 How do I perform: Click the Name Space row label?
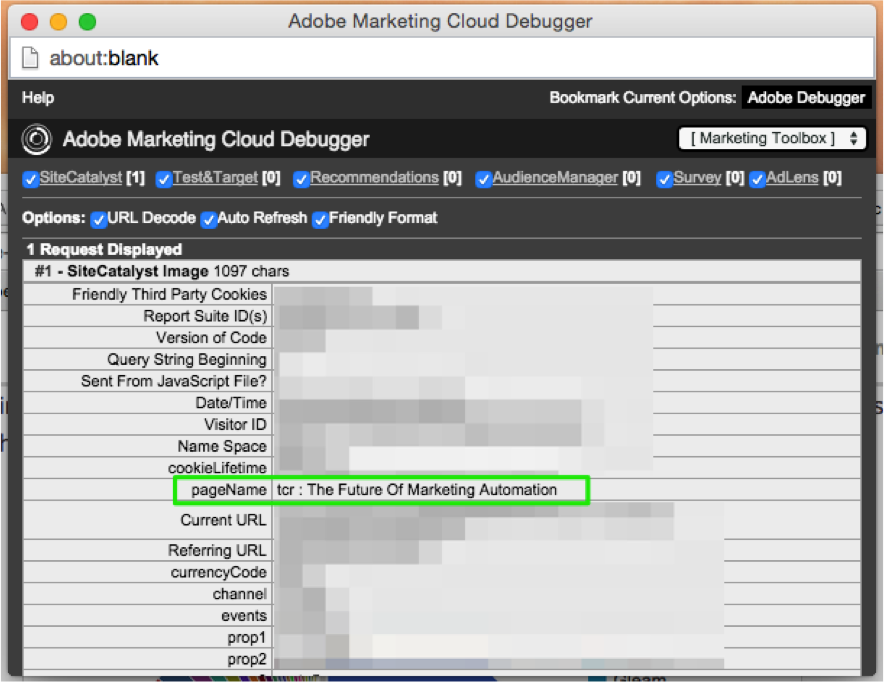tap(222, 446)
